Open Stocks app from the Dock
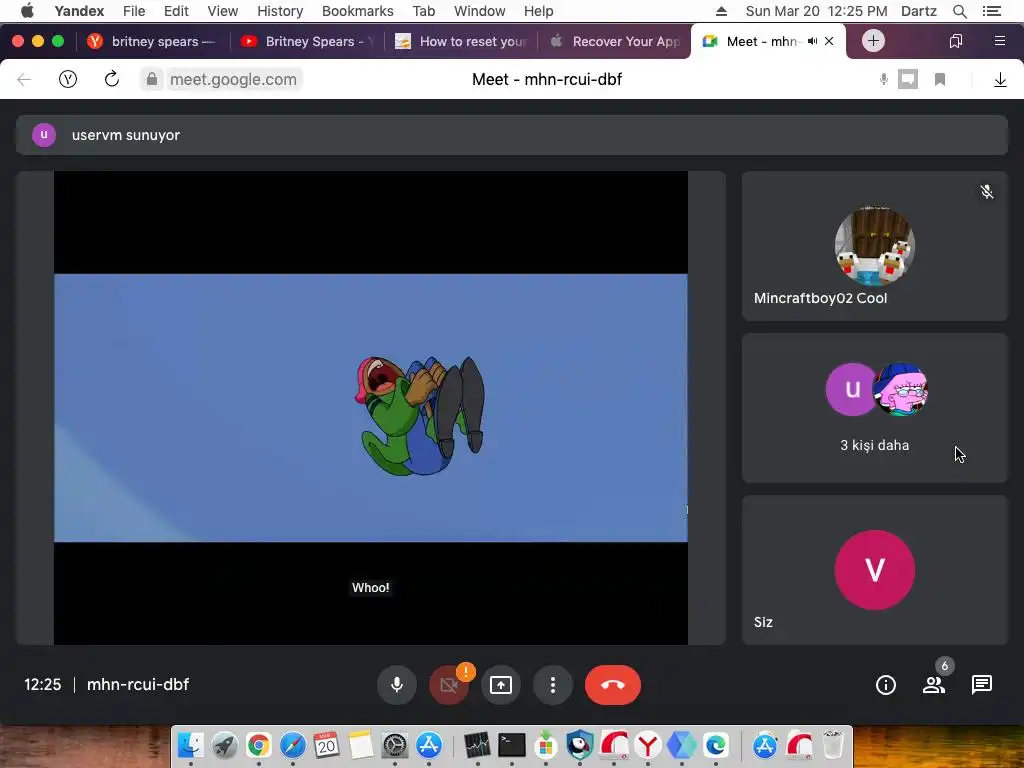The width and height of the screenshot is (1024, 768). (x=477, y=744)
